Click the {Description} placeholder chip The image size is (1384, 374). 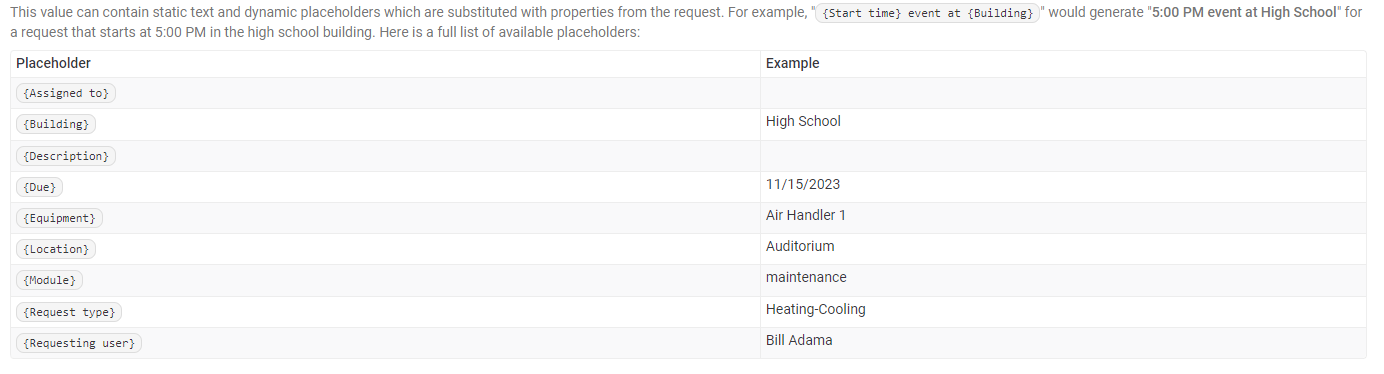click(66, 156)
